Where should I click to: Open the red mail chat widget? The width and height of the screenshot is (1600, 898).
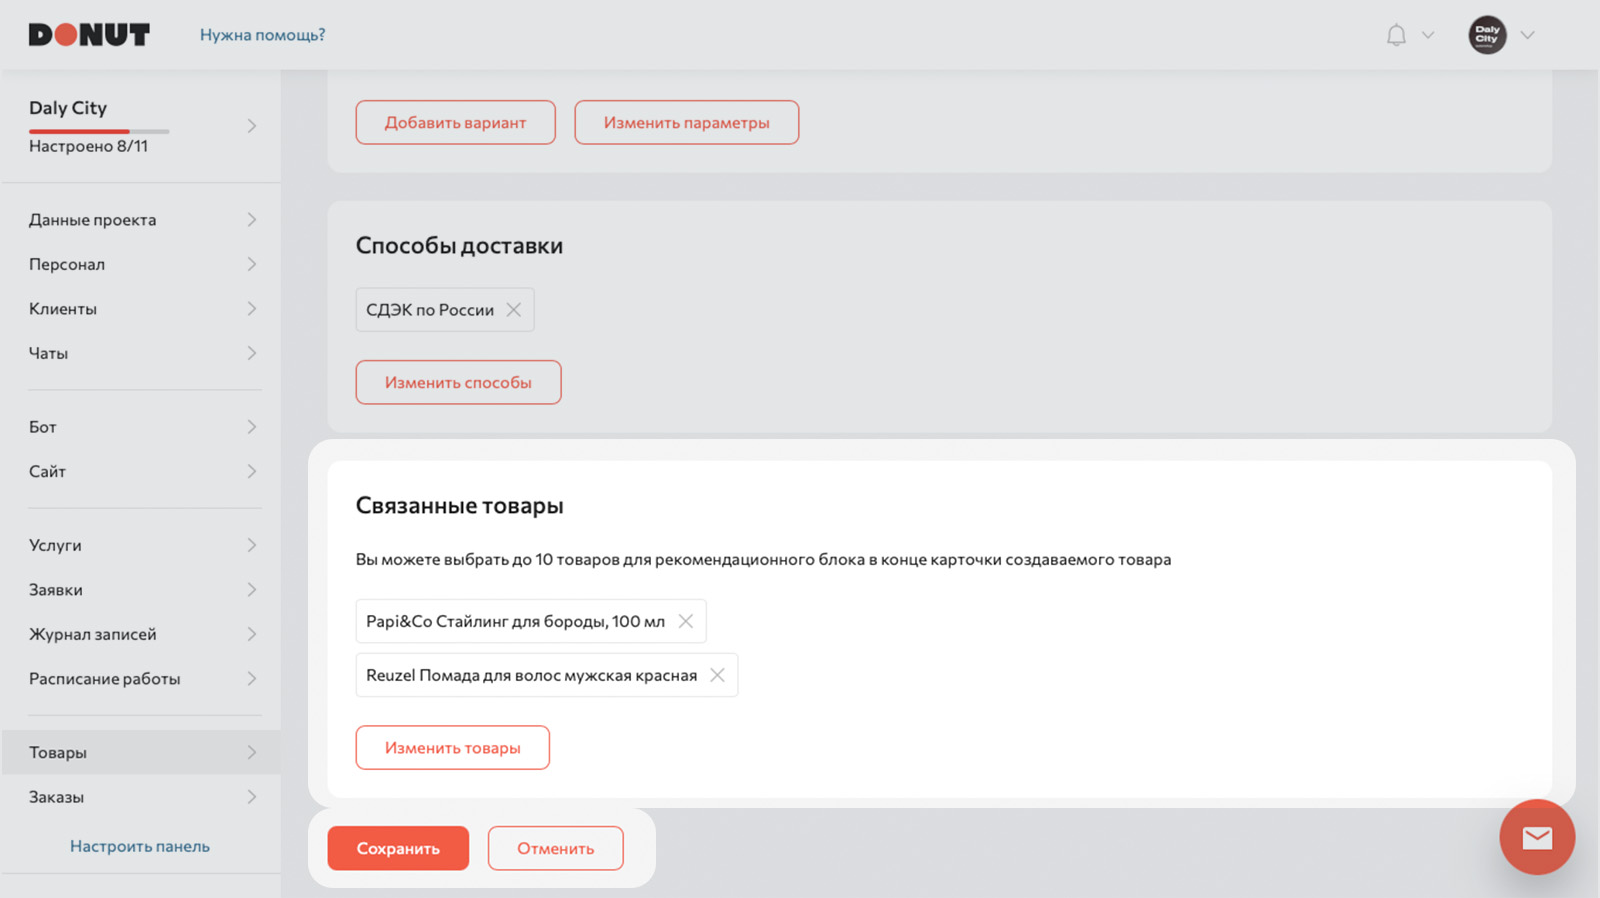click(1537, 837)
